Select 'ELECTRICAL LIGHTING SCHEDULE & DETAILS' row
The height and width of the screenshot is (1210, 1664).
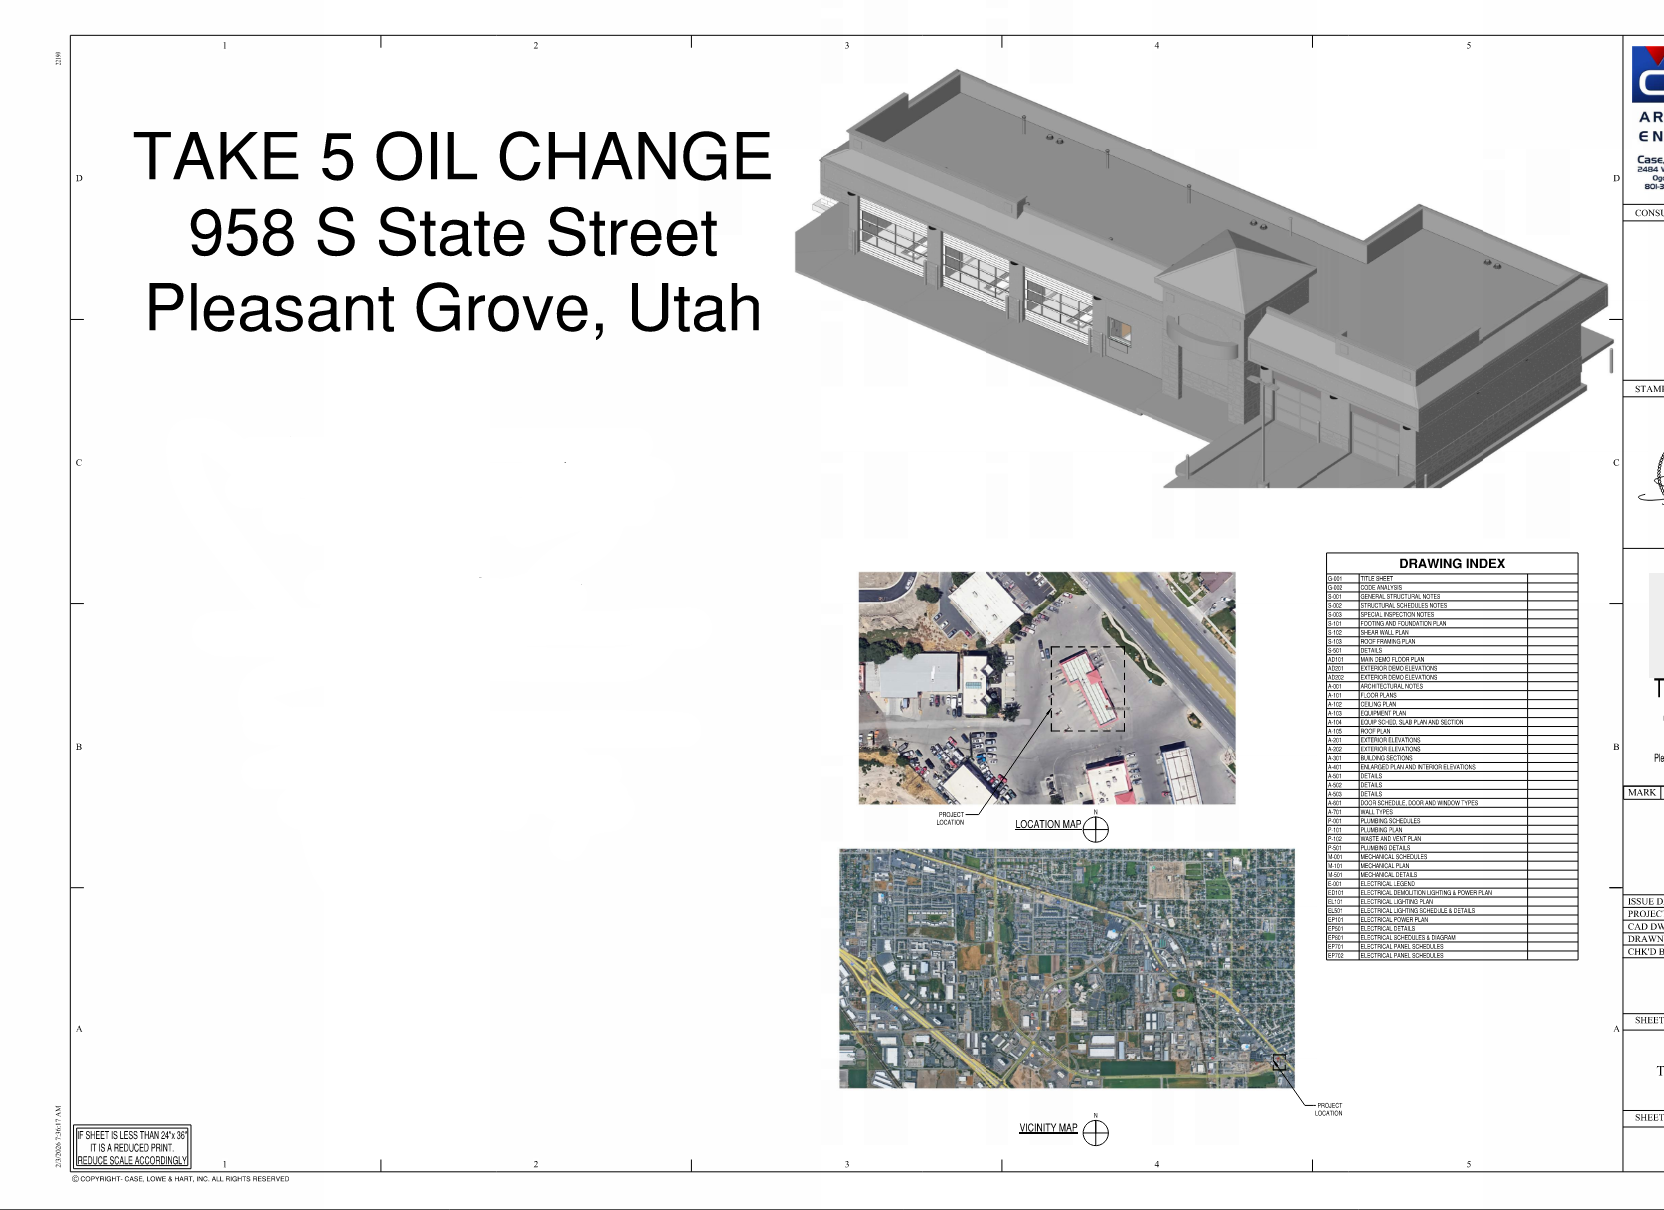(1452, 911)
